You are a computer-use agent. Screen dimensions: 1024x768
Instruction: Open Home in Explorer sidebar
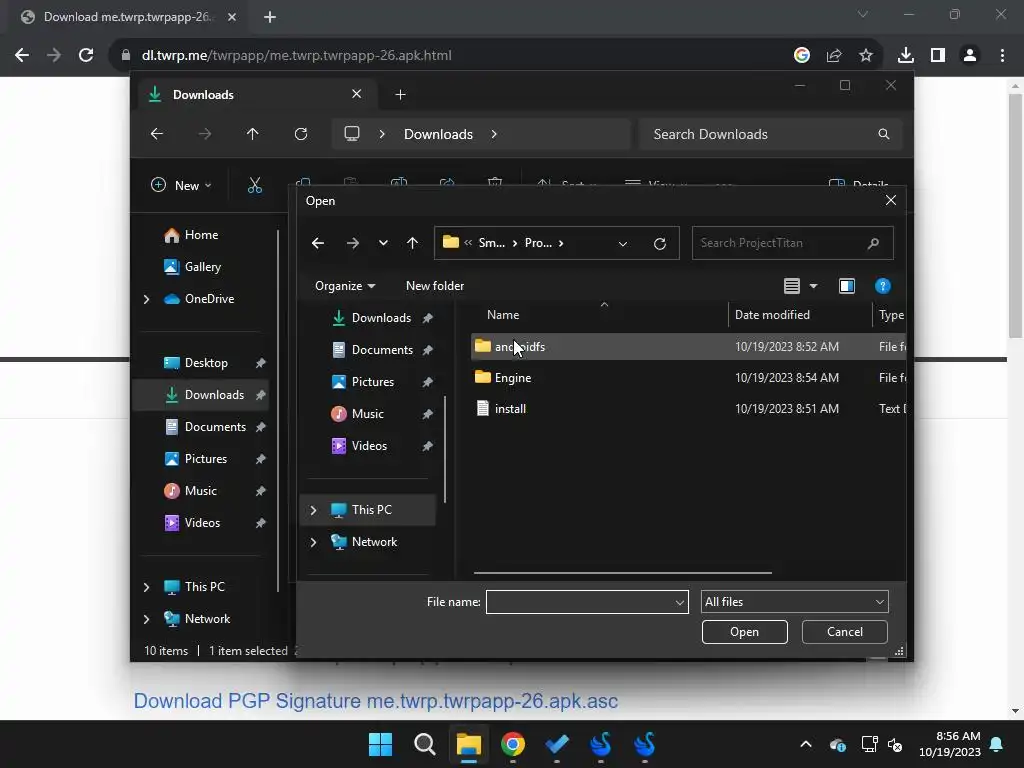pyautogui.click(x=191, y=235)
